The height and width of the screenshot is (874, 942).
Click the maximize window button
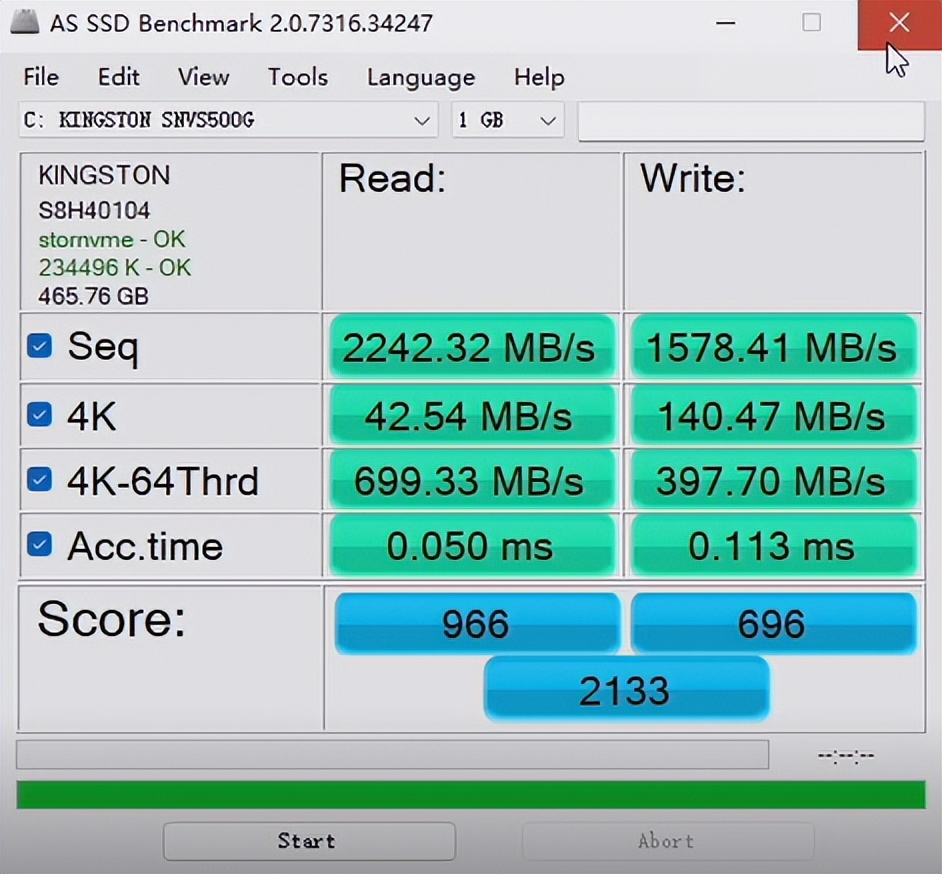[812, 23]
